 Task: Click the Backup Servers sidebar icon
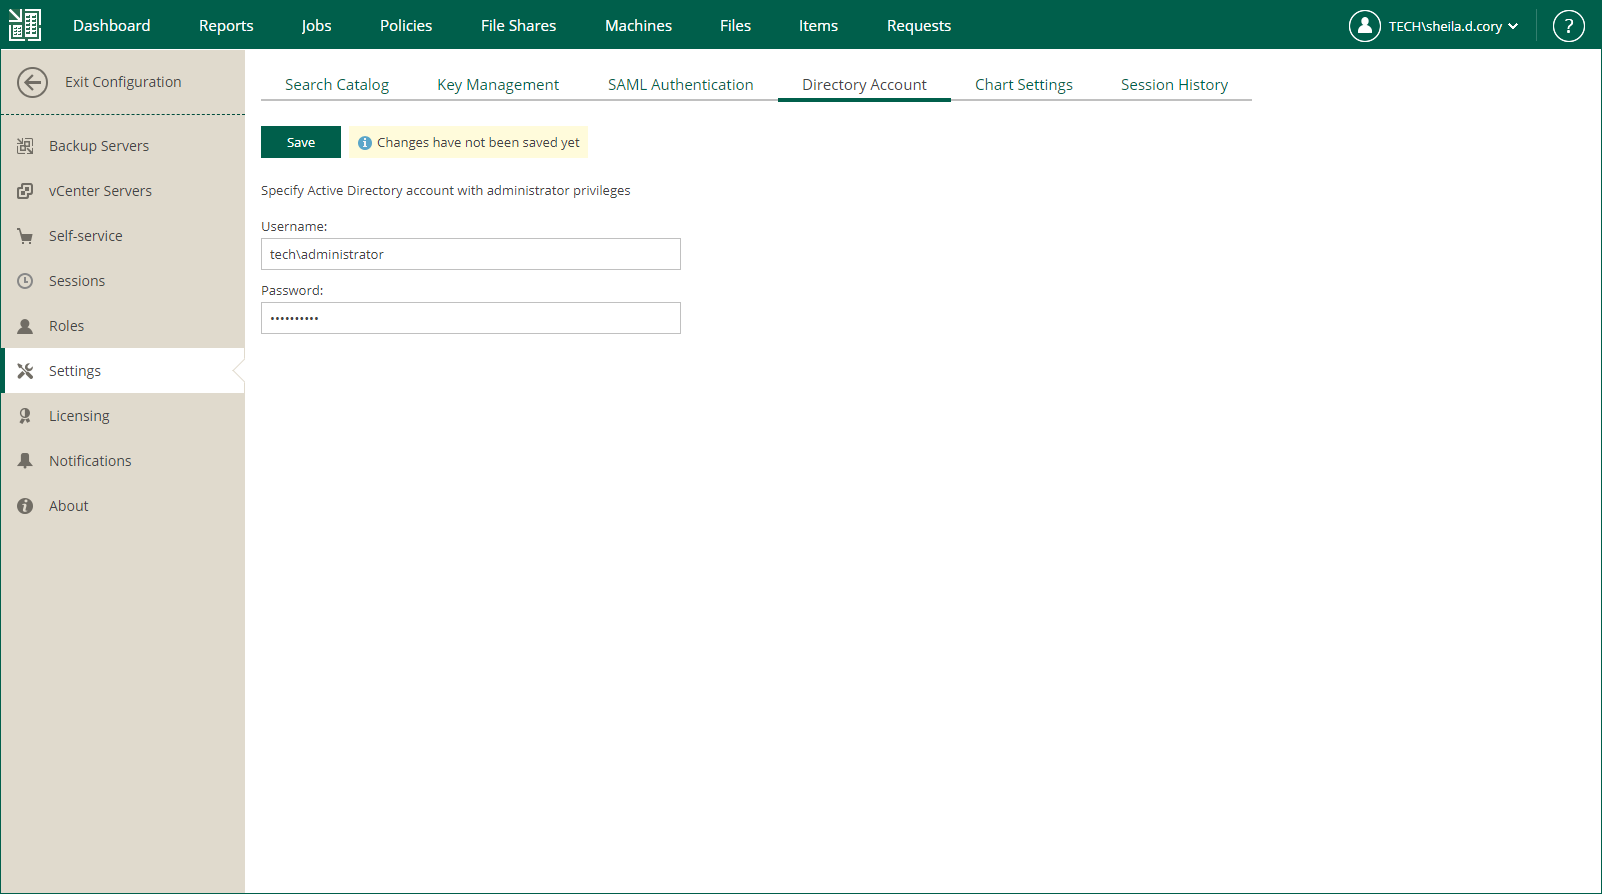point(25,146)
